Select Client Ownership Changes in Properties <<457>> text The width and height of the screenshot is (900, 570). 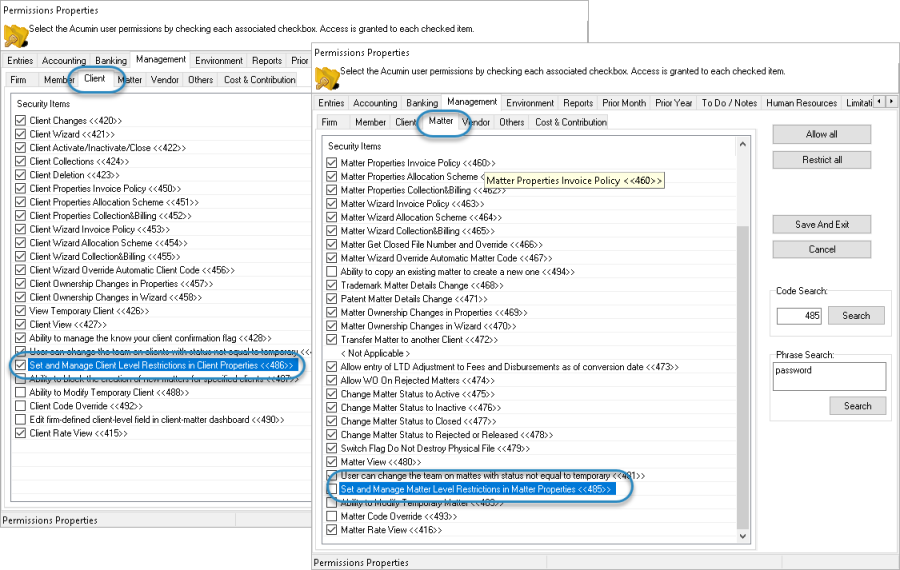[121, 284]
